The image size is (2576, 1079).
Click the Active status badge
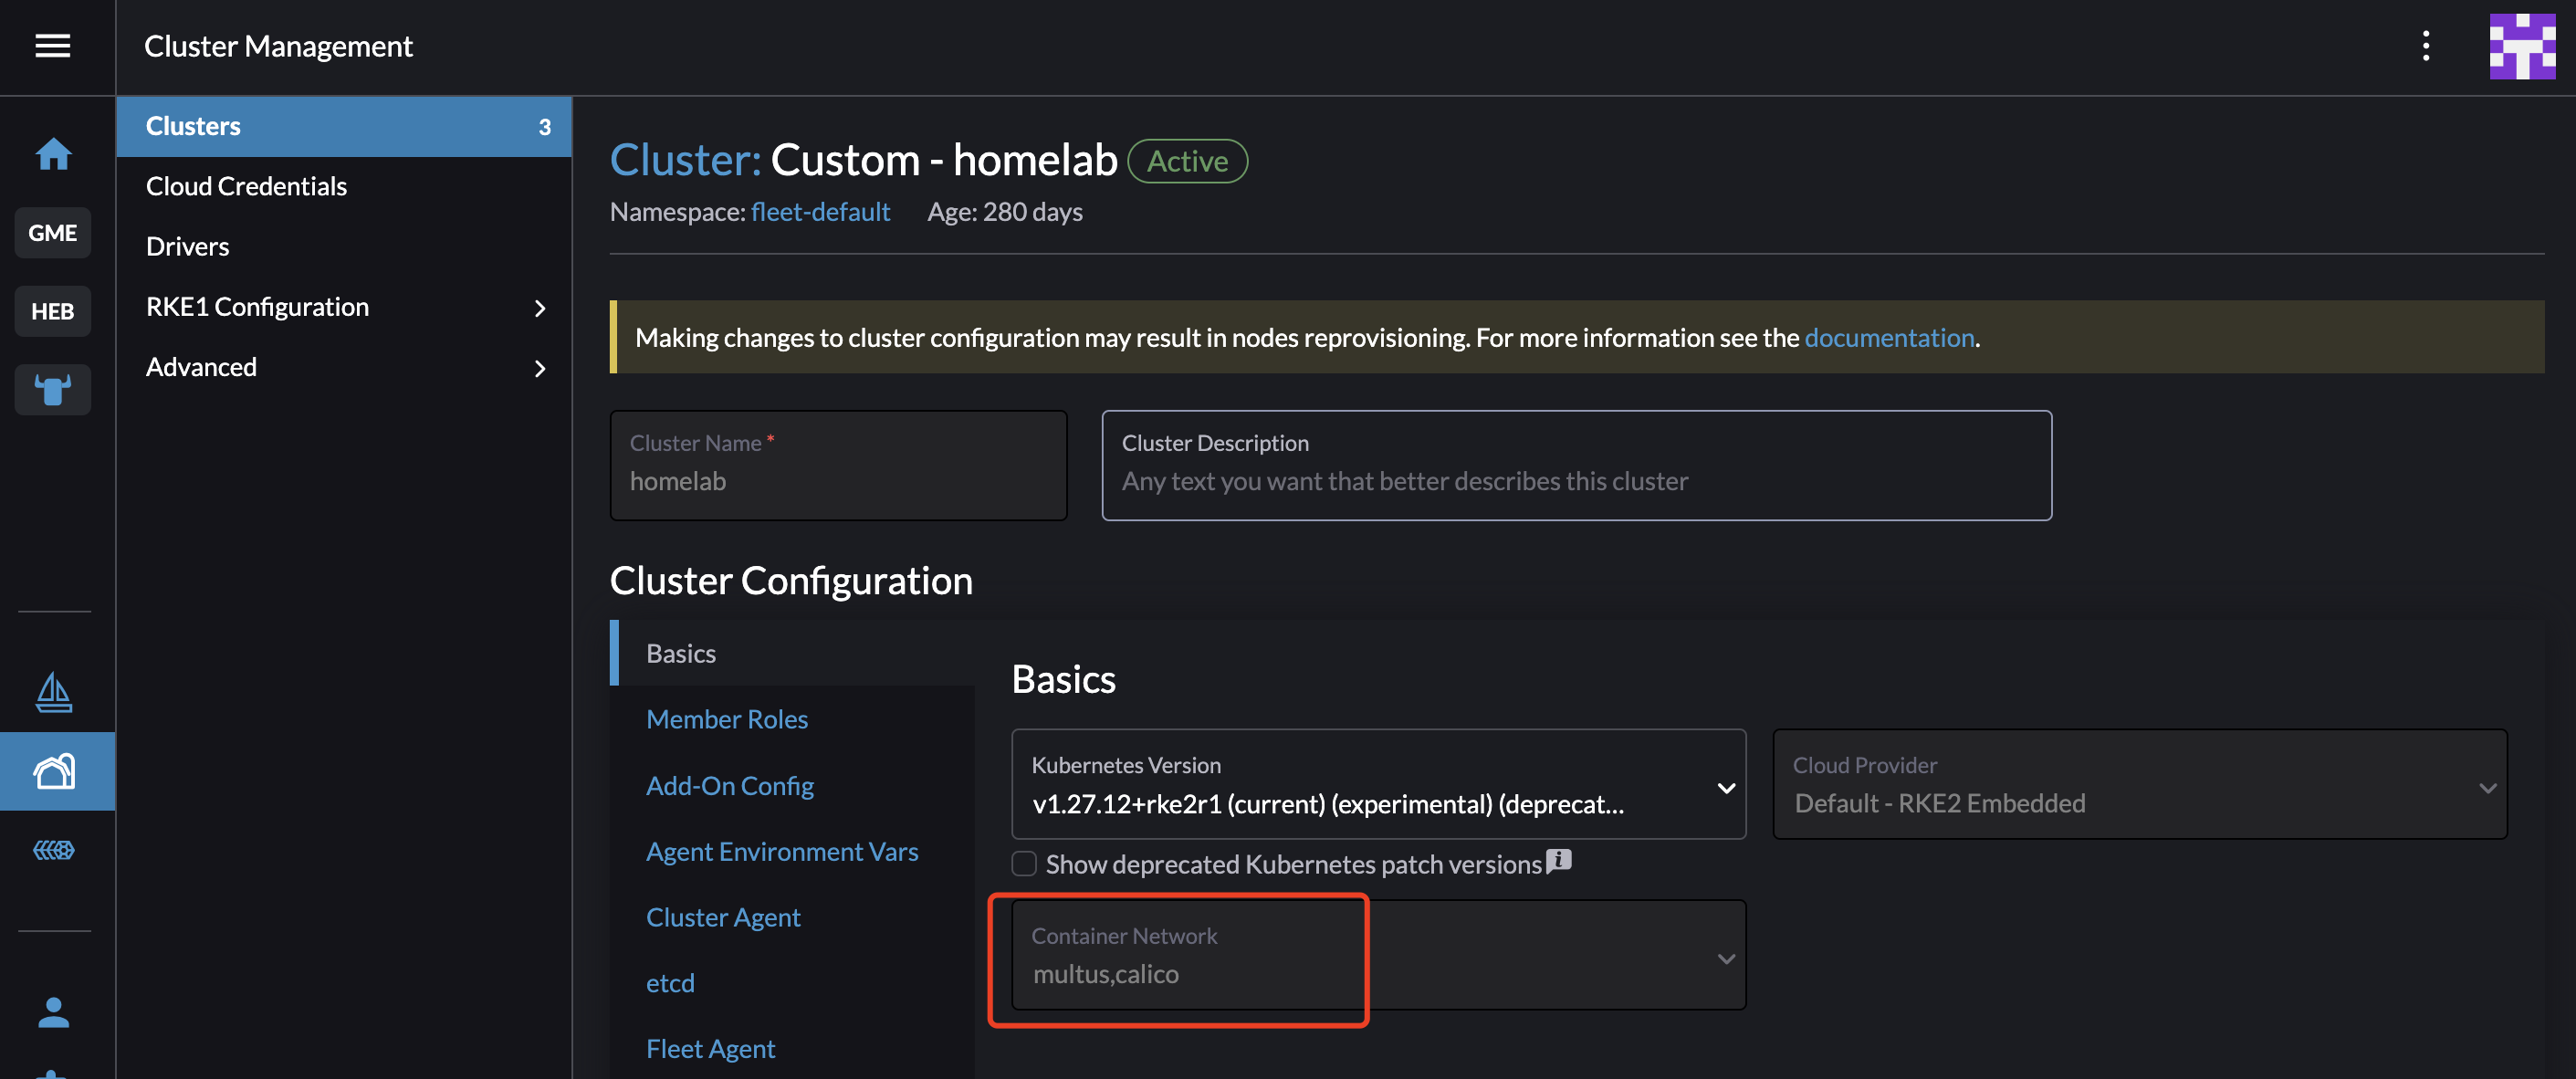click(x=1187, y=161)
